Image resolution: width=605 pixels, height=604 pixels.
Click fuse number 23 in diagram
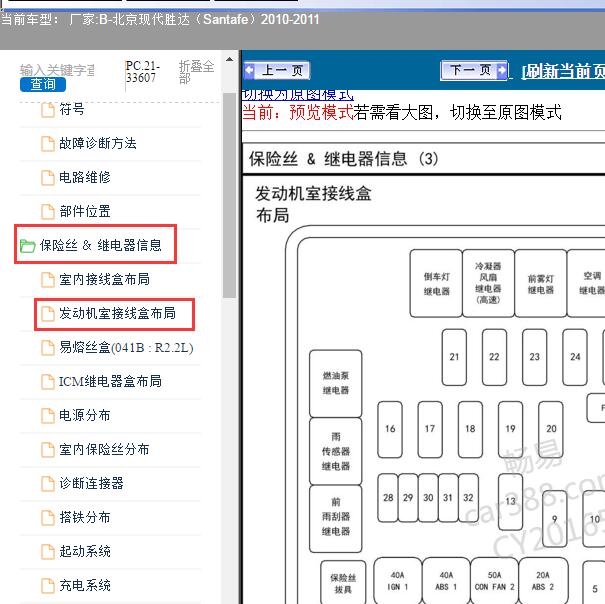coord(534,357)
